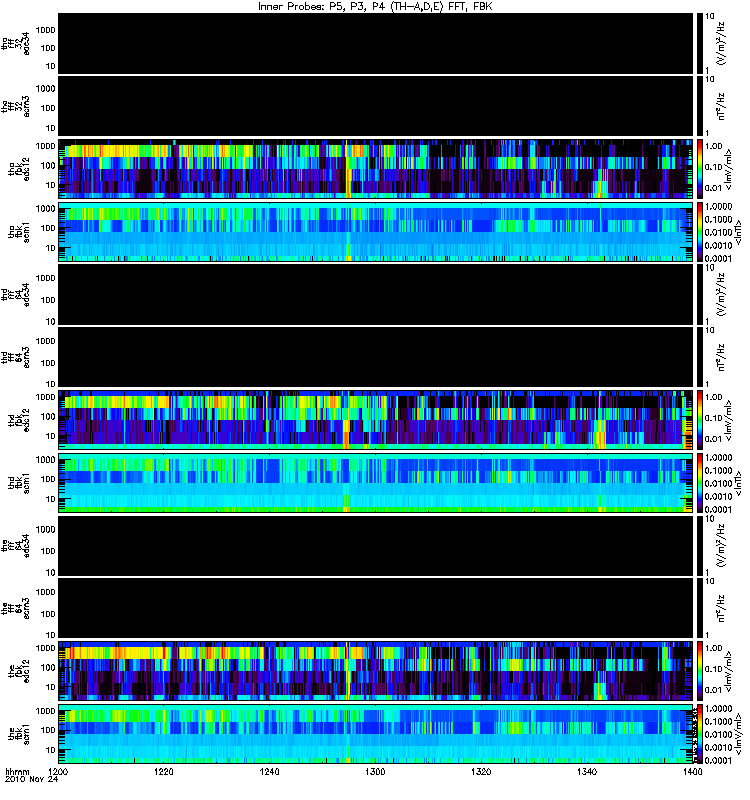This screenshot has height=800, width=750.
Task: Click the 0.10 color scale value of thd edc12
Action: coord(713,418)
